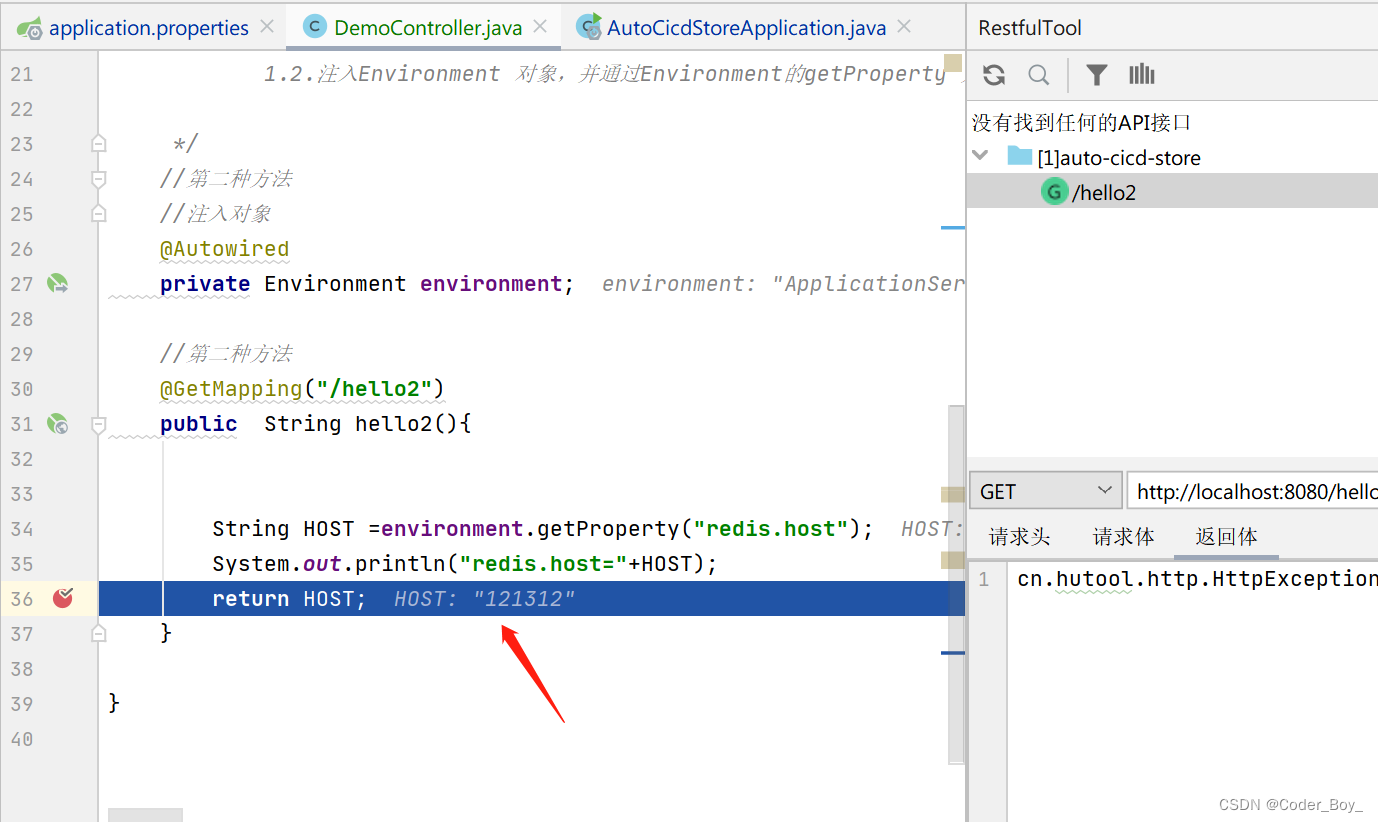The height and width of the screenshot is (822, 1378).
Task: Remove the breakpoint on line 36
Action: click(63, 598)
